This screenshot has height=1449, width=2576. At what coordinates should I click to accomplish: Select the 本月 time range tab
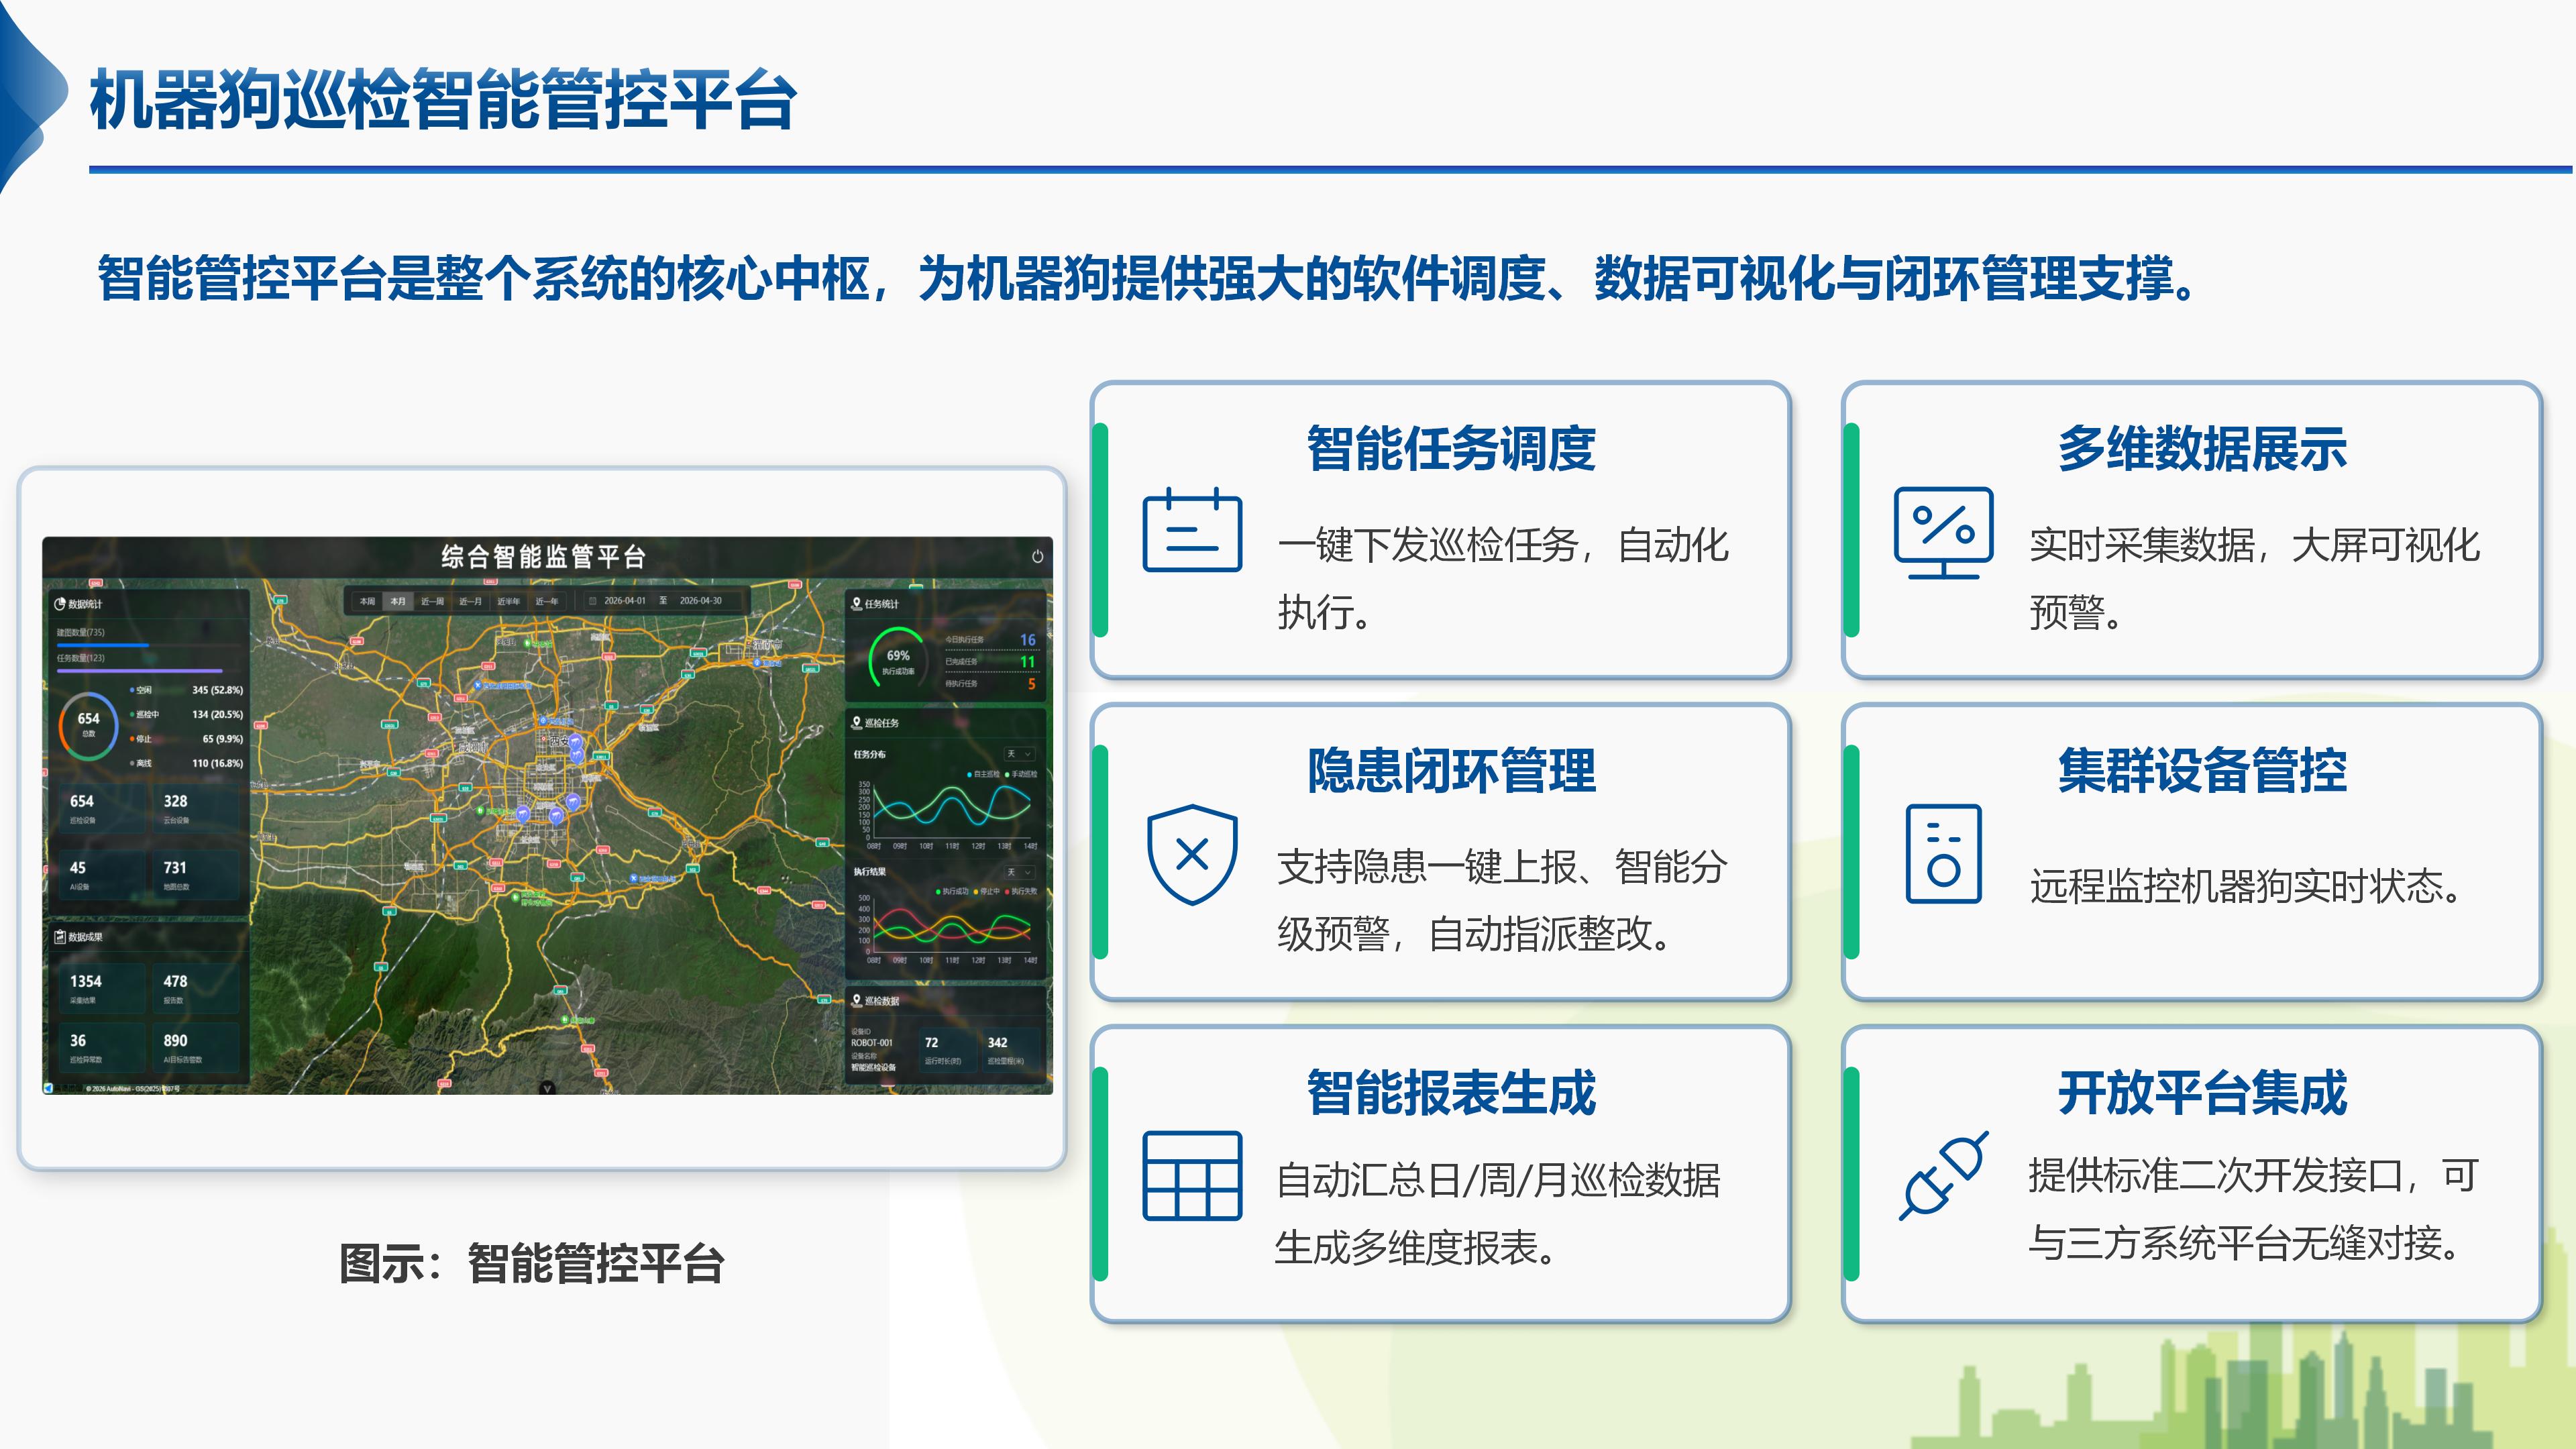tap(398, 601)
